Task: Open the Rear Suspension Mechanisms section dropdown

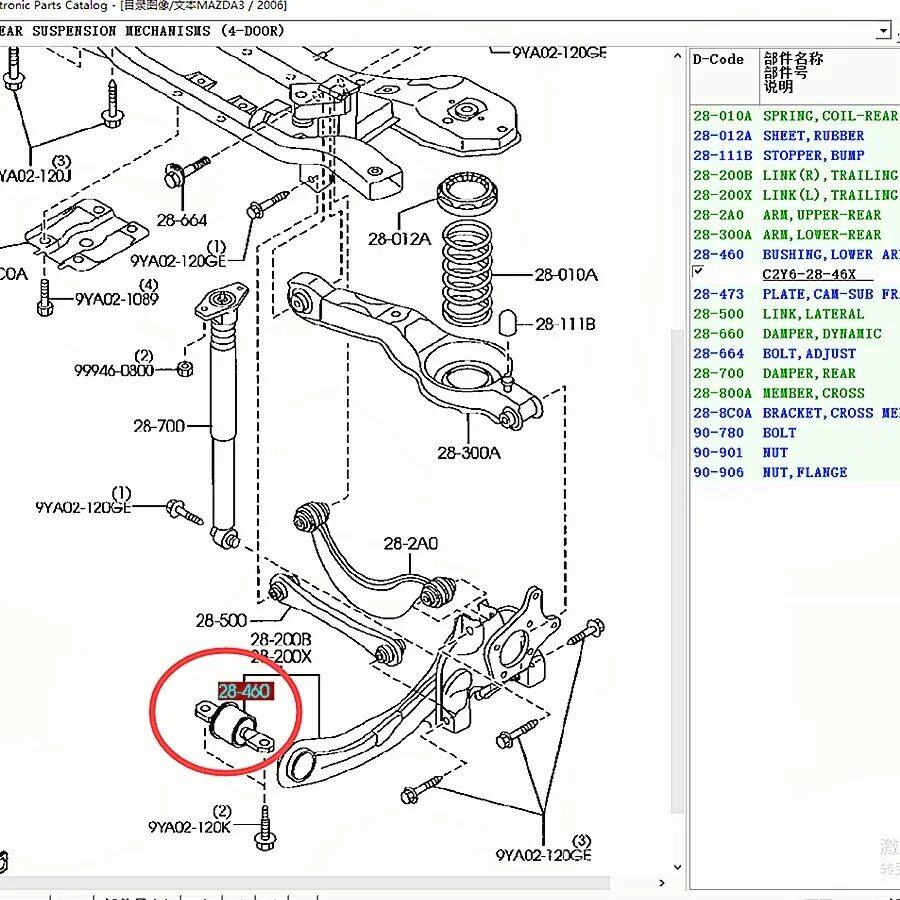Action: tap(882, 31)
